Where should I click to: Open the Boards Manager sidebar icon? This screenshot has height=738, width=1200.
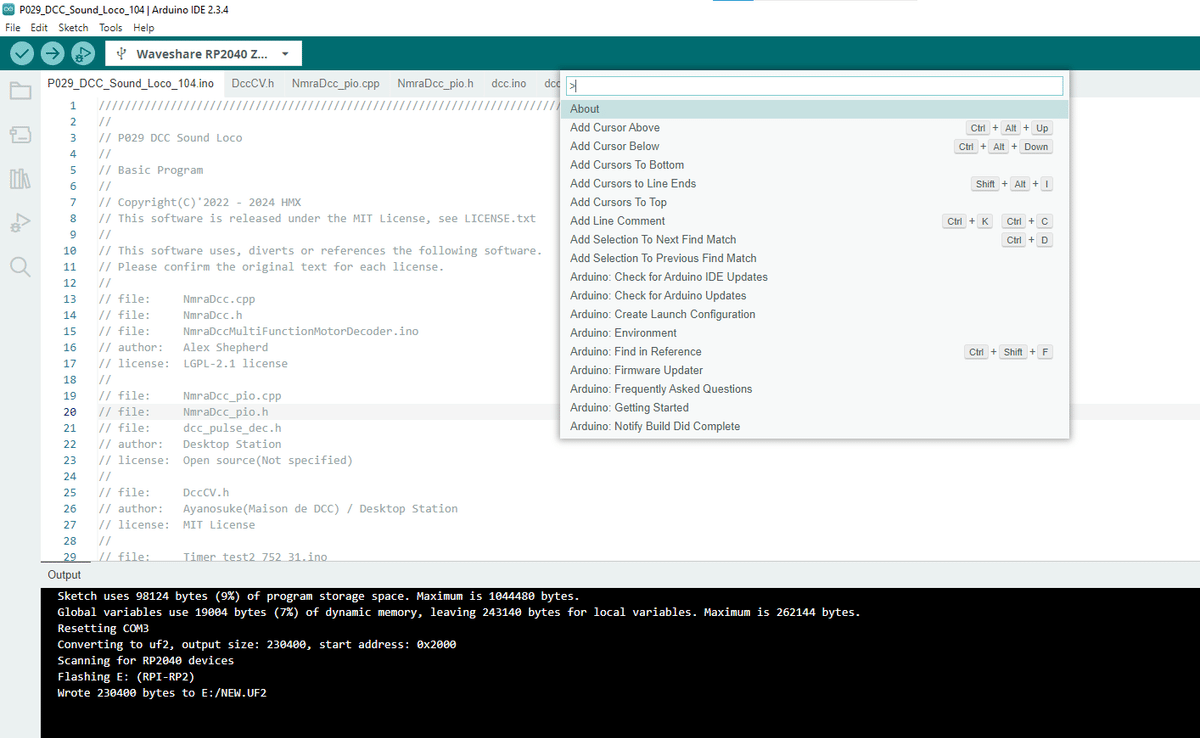(21, 134)
